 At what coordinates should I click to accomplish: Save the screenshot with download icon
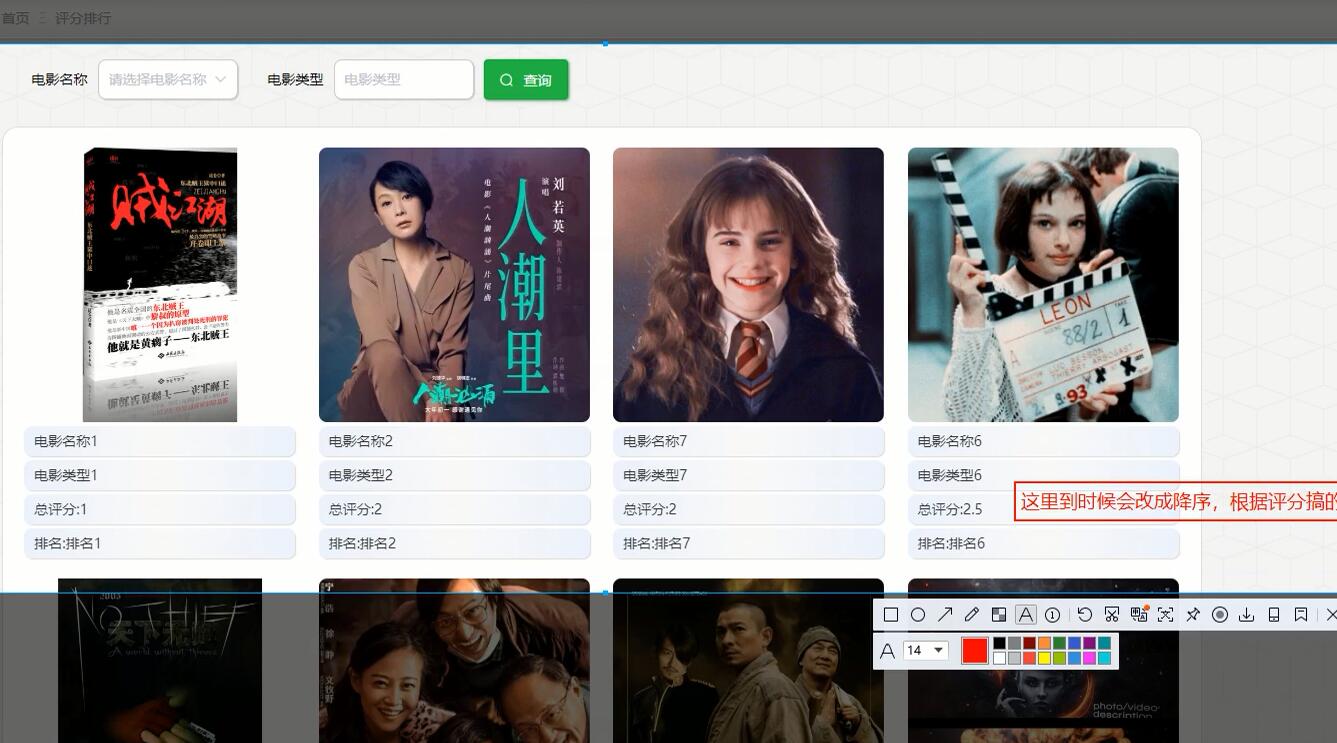pos(1246,615)
